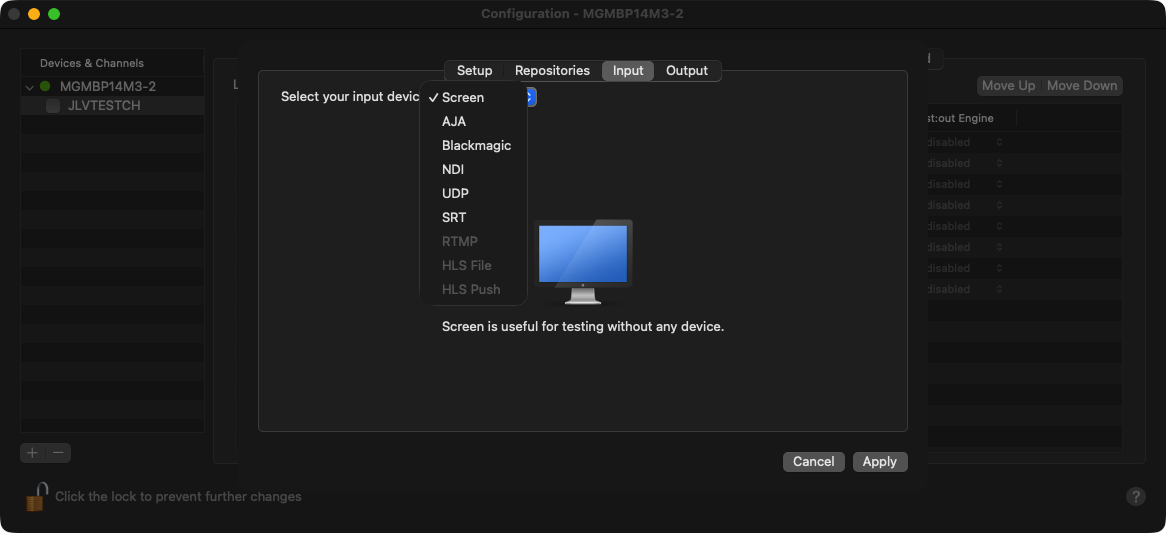The image size is (1166, 533).
Task: Pick the UDP input option
Action: [455, 193]
